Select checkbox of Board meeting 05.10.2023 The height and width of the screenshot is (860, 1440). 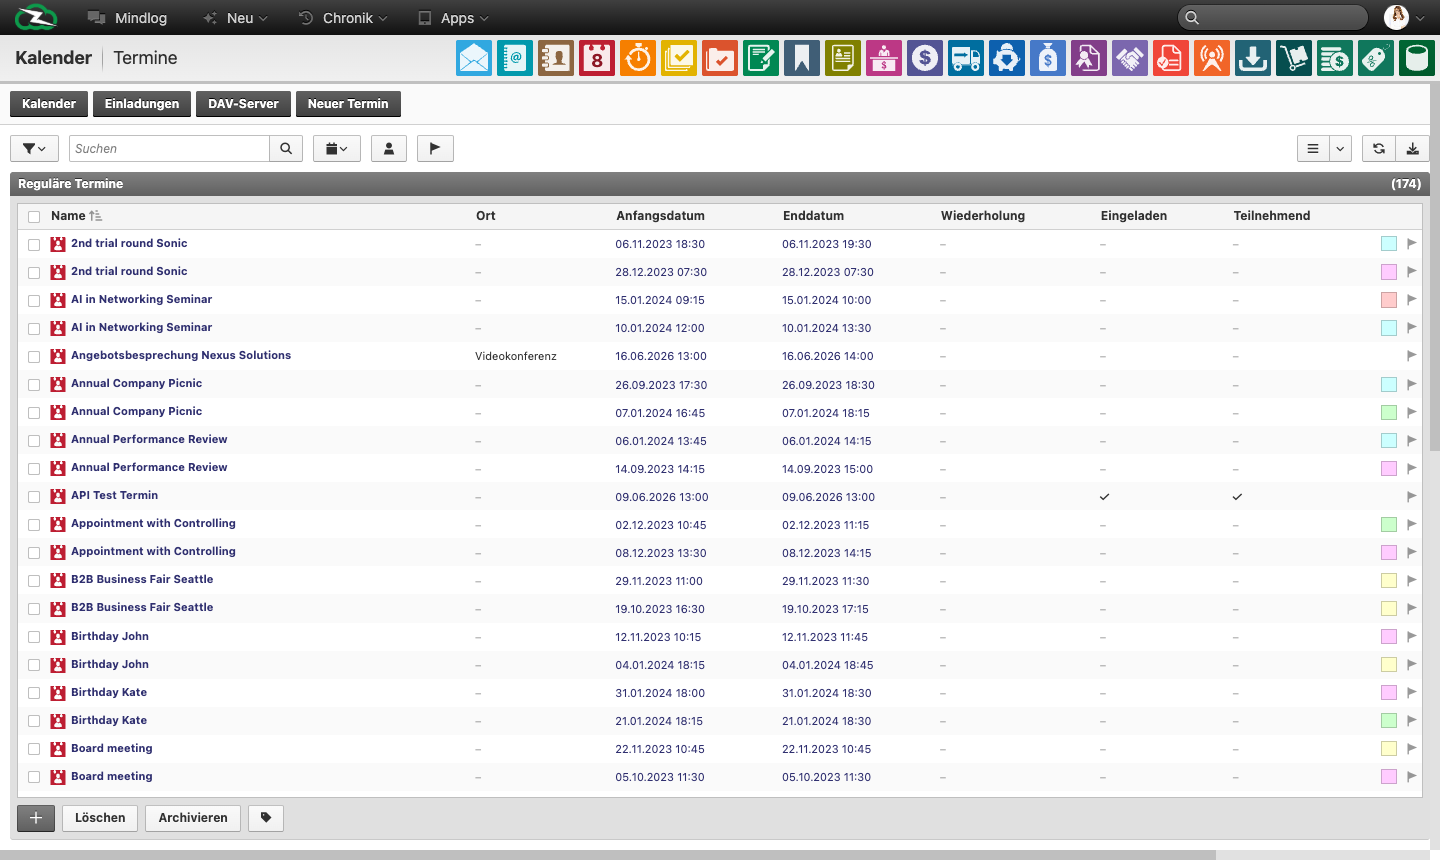34,776
